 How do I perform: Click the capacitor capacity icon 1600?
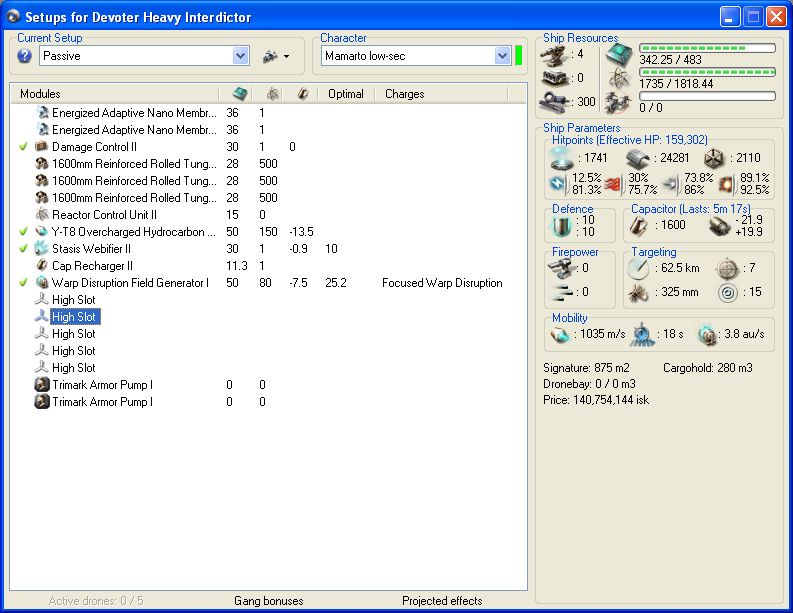pyautogui.click(x=638, y=226)
